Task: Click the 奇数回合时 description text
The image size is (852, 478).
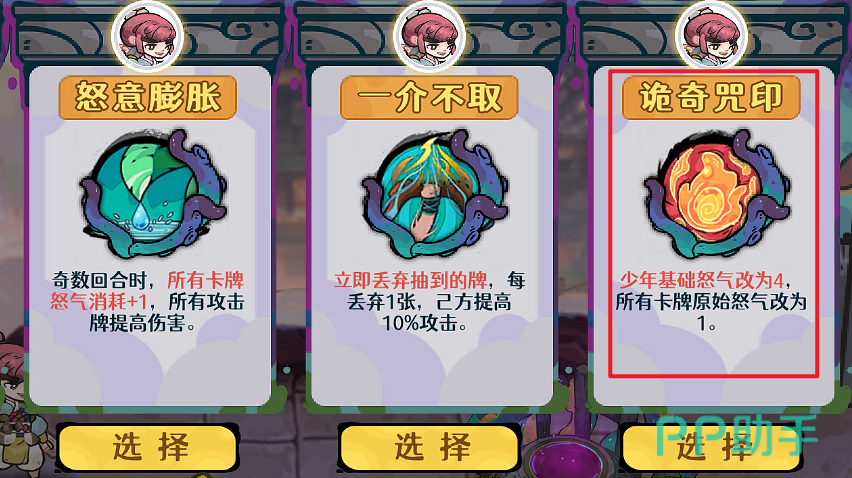Action: point(98,280)
